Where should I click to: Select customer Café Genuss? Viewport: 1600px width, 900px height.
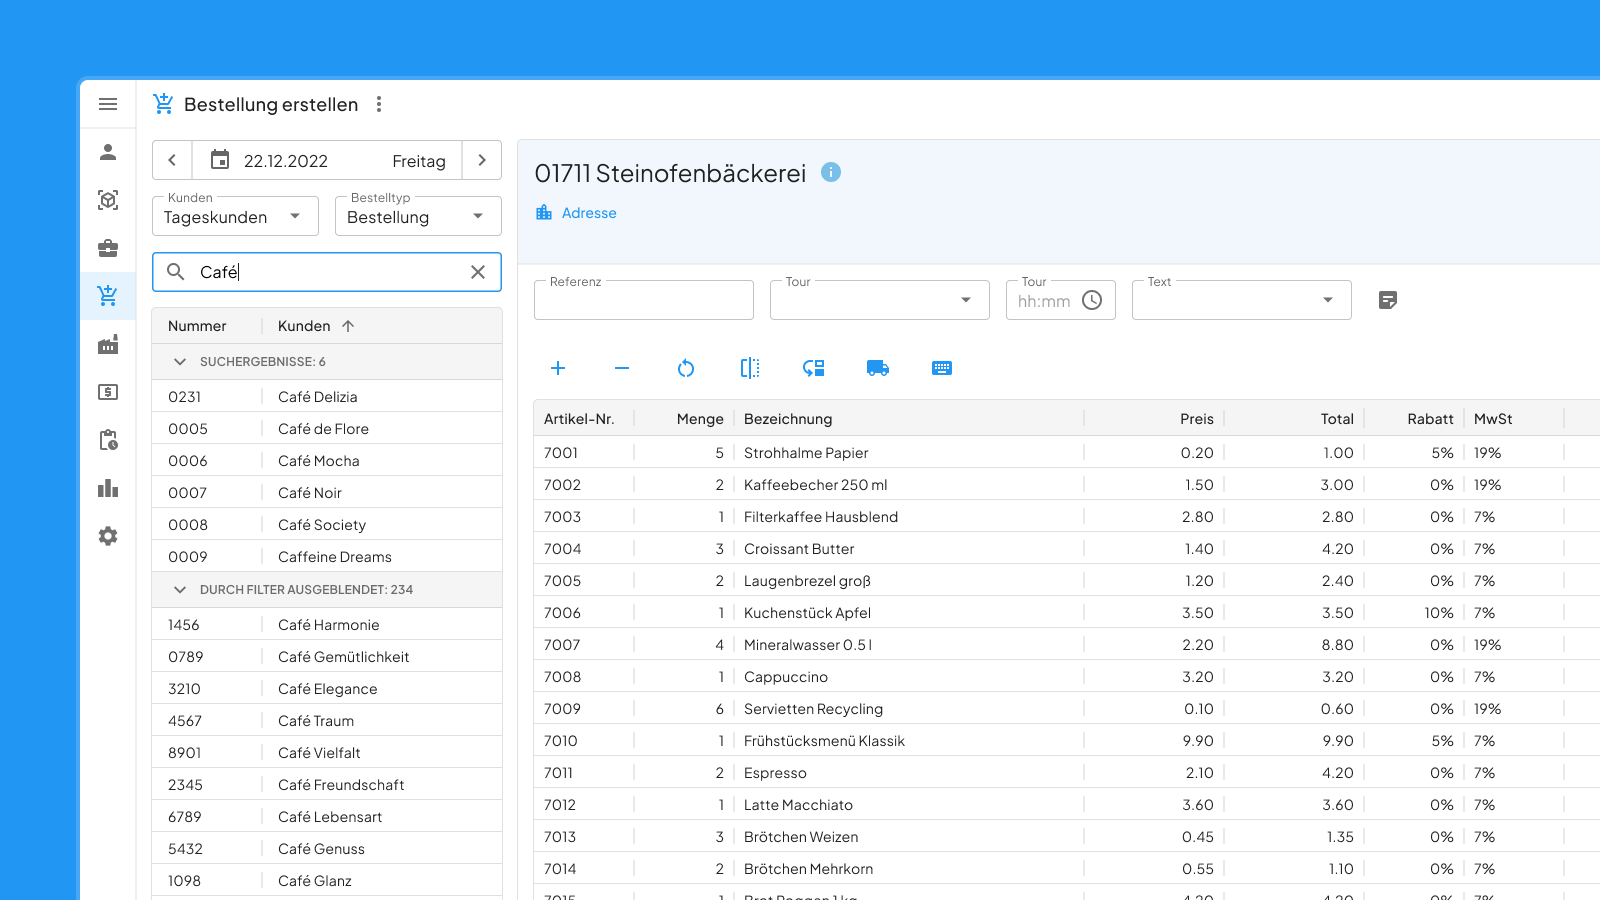tap(327, 849)
